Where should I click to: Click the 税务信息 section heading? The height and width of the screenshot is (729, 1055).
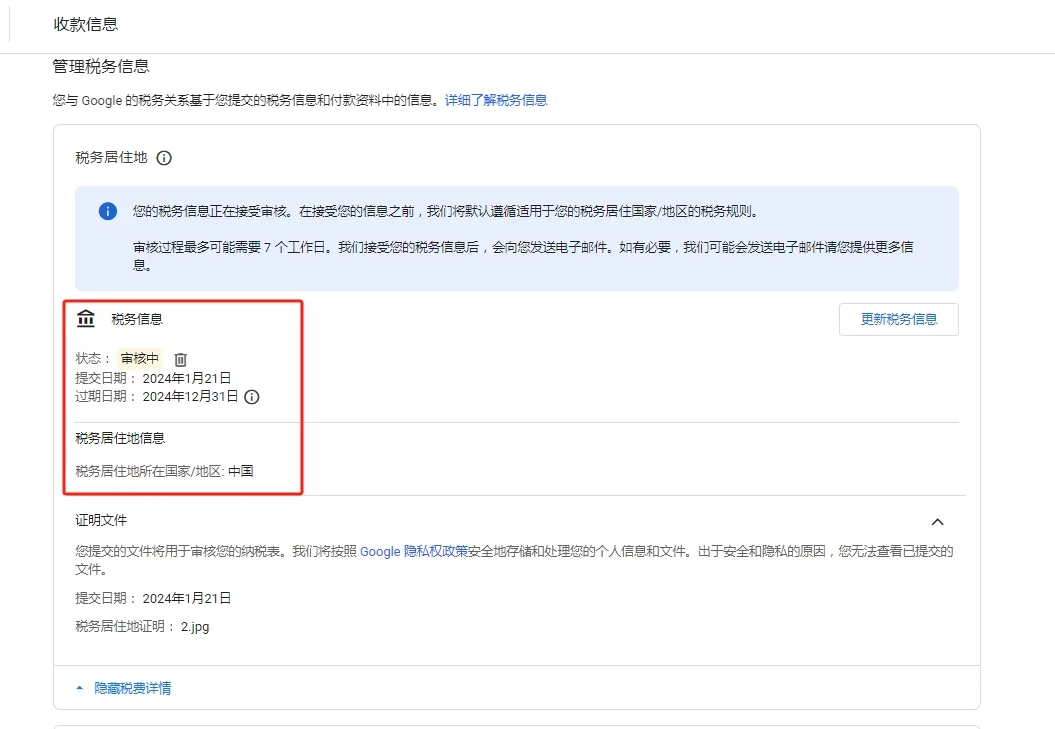[x=137, y=319]
